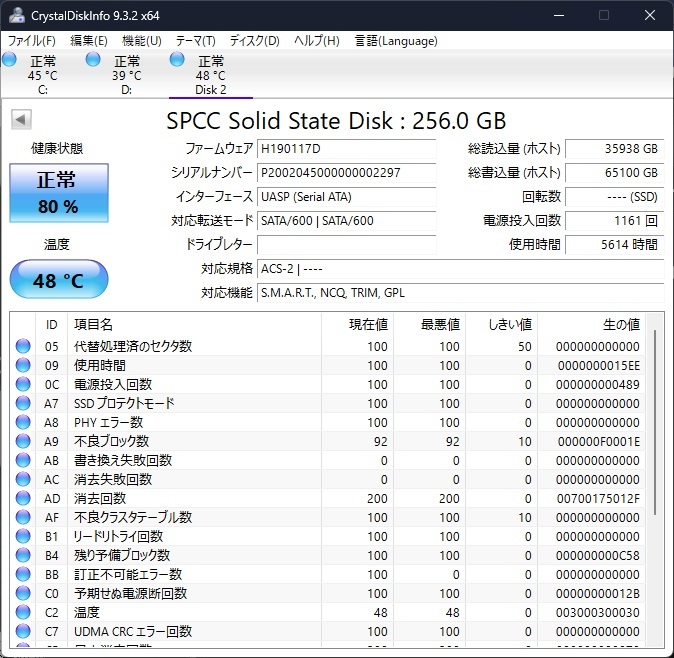
Task: Click the 最悪値 column header
Action: click(x=429, y=324)
